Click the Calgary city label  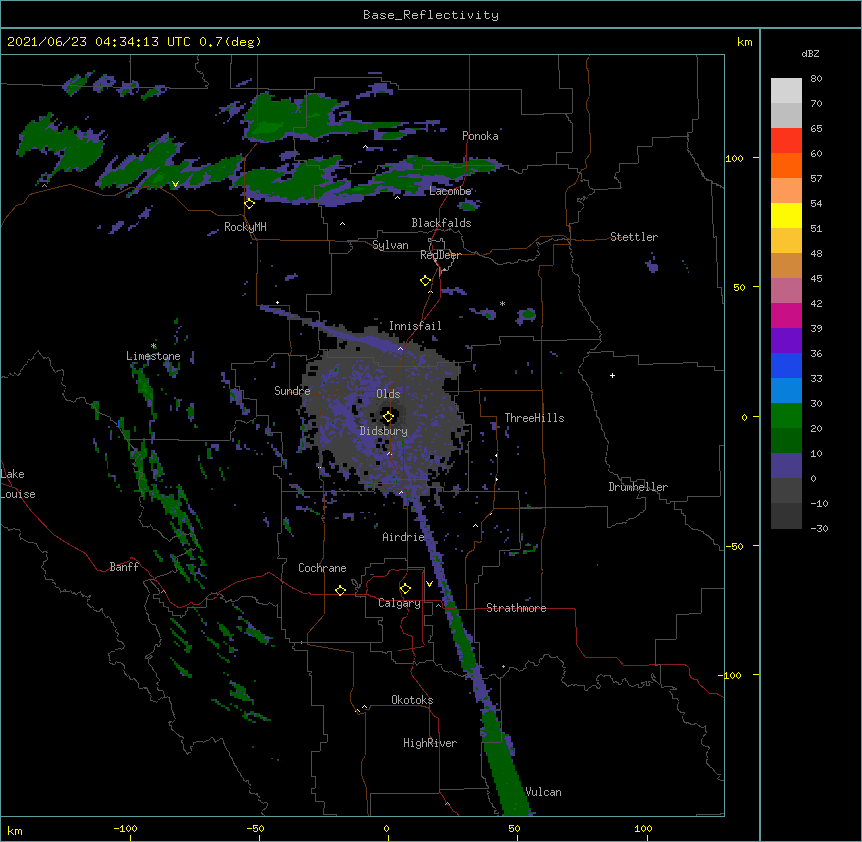click(x=400, y=603)
